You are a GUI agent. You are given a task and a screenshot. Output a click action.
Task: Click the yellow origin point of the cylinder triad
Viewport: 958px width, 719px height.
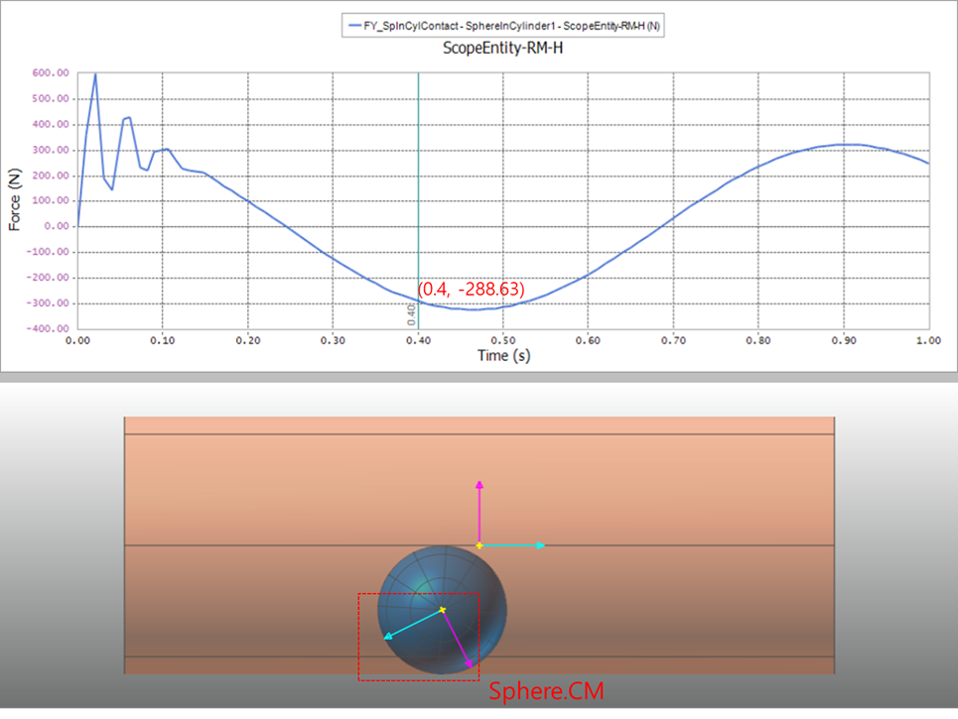[x=479, y=546]
